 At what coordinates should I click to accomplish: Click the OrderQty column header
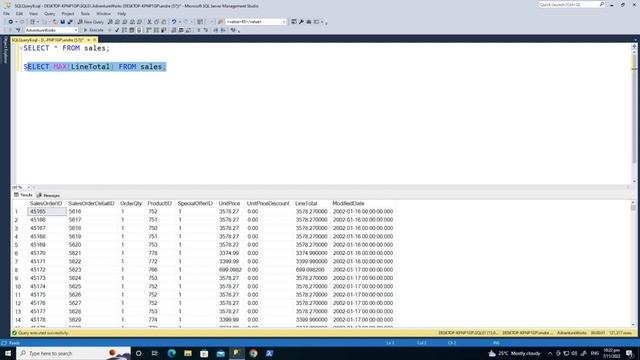tap(131, 203)
